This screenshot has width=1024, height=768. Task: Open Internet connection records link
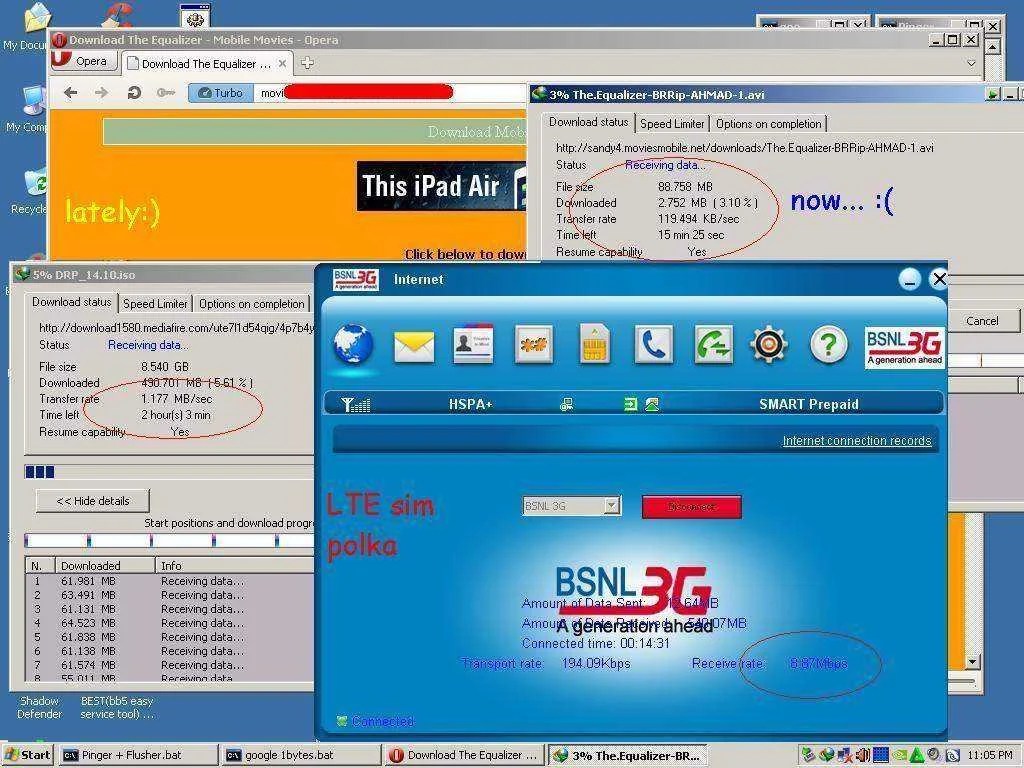857,441
